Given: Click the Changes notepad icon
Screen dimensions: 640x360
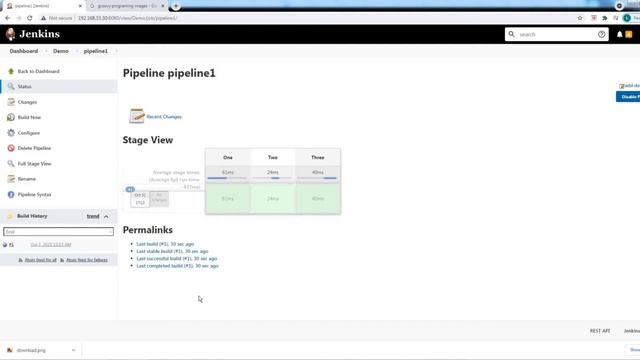Looking at the screenshot, I should click(11, 102).
